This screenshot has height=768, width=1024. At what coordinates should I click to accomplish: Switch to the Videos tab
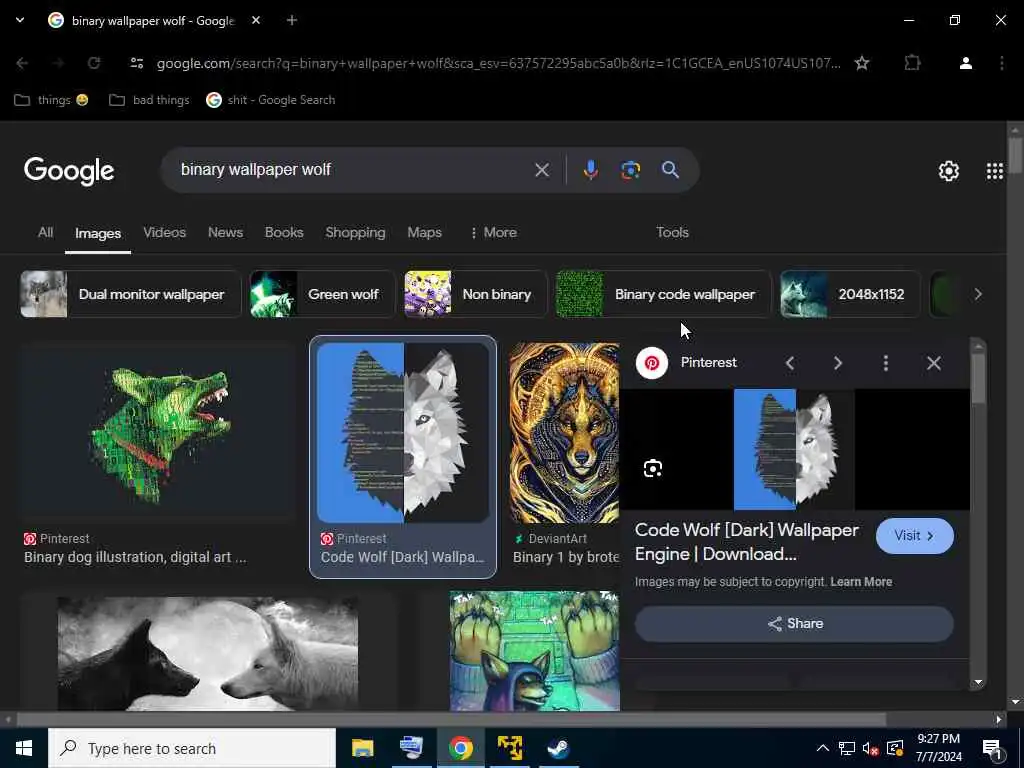(165, 232)
